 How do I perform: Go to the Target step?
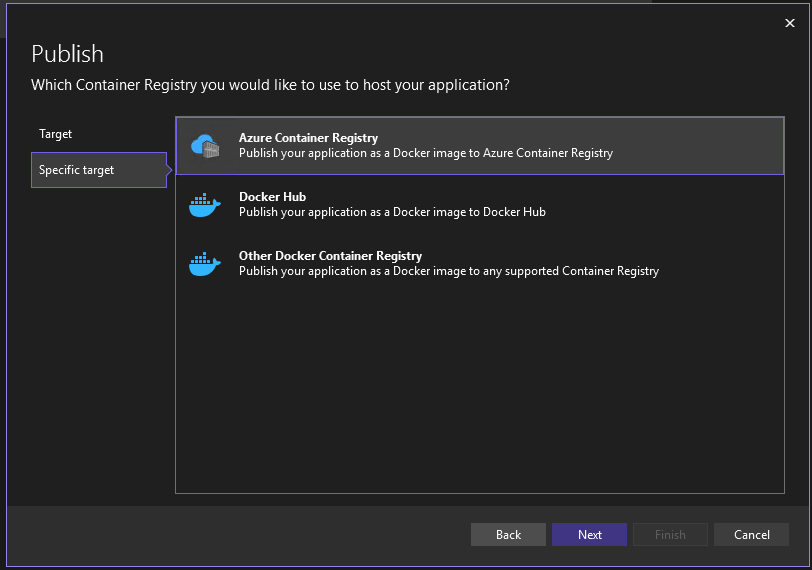pos(55,134)
